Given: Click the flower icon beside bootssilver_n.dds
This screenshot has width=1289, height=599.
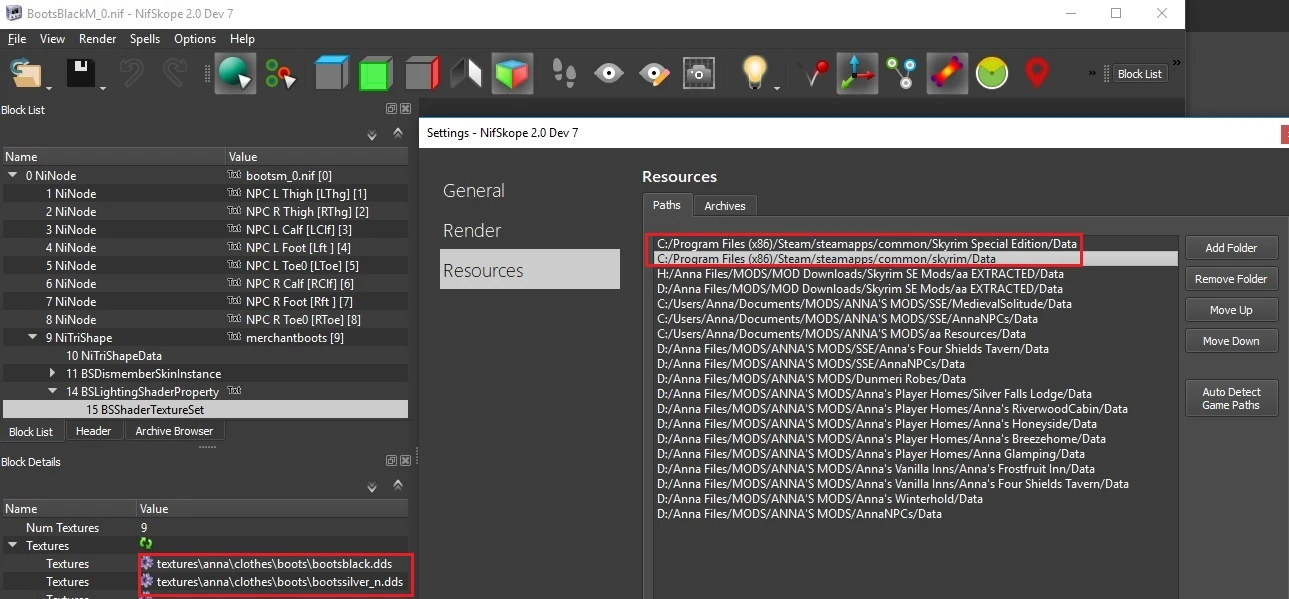Looking at the screenshot, I should pos(147,582).
